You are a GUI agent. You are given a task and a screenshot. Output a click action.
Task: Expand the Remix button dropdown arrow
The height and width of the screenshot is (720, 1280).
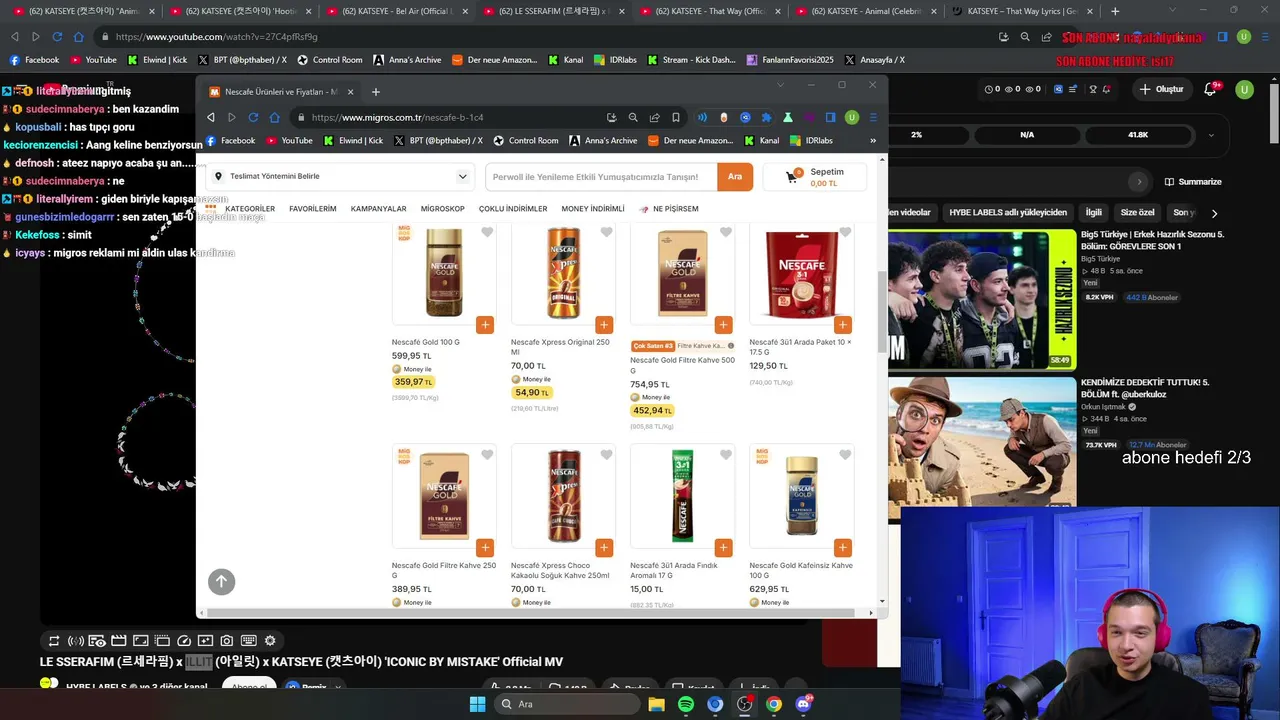click(339, 687)
